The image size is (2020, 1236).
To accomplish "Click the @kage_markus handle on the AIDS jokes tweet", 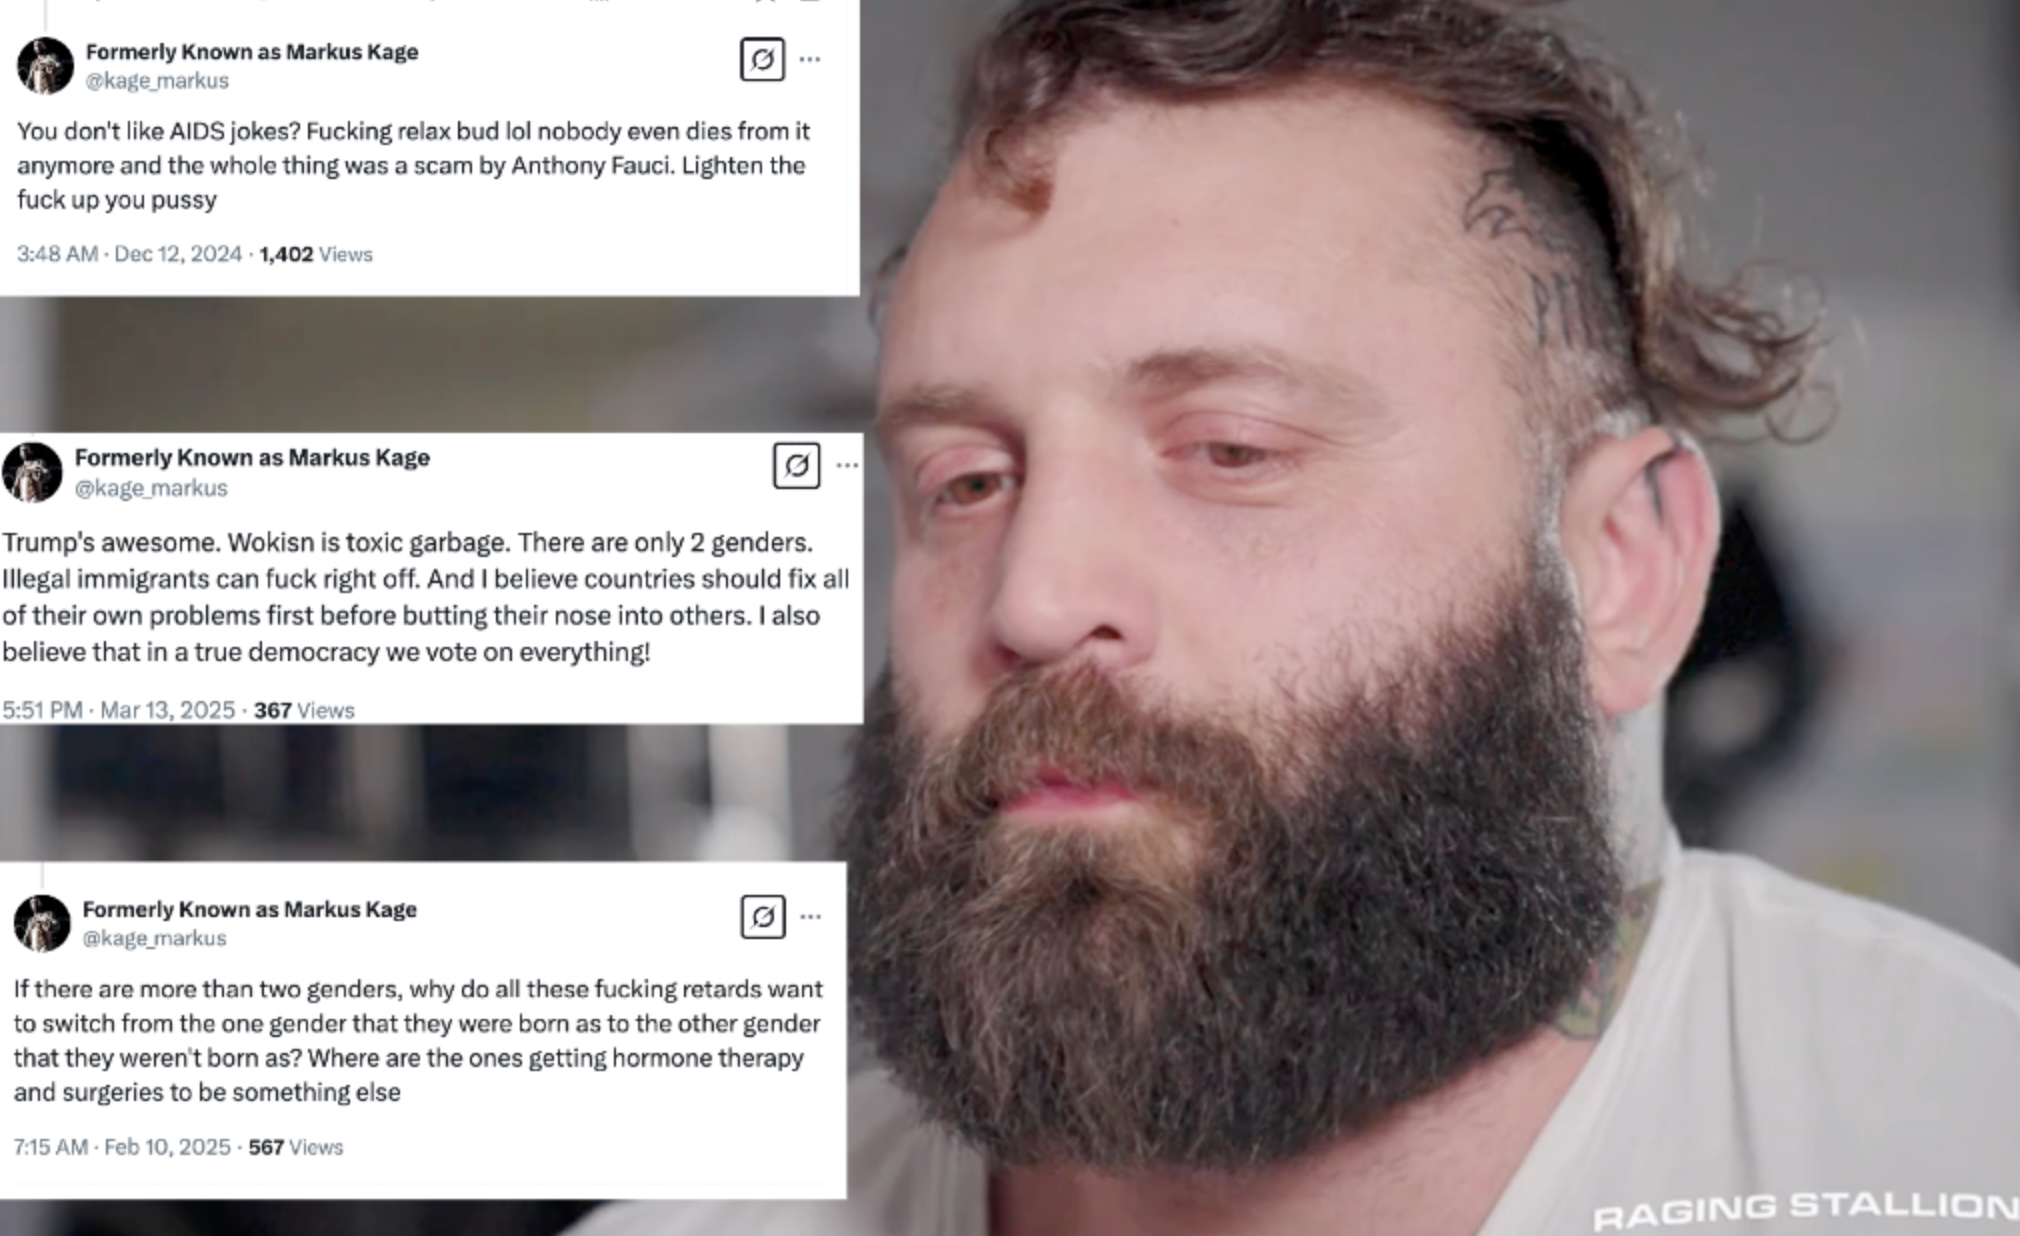I will [x=157, y=81].
